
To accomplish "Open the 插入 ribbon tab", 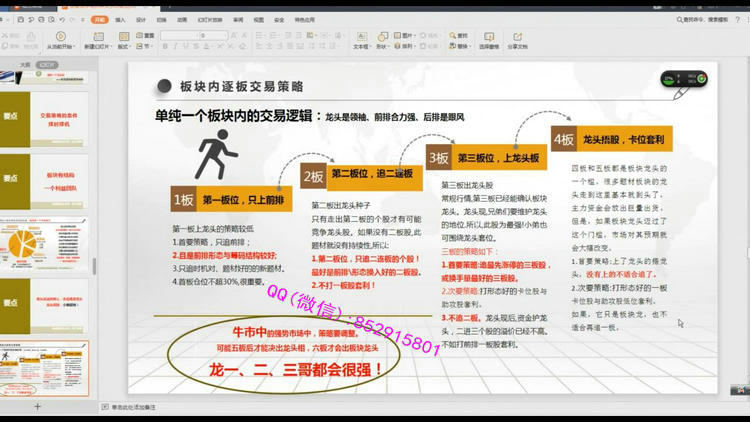I will (121, 19).
